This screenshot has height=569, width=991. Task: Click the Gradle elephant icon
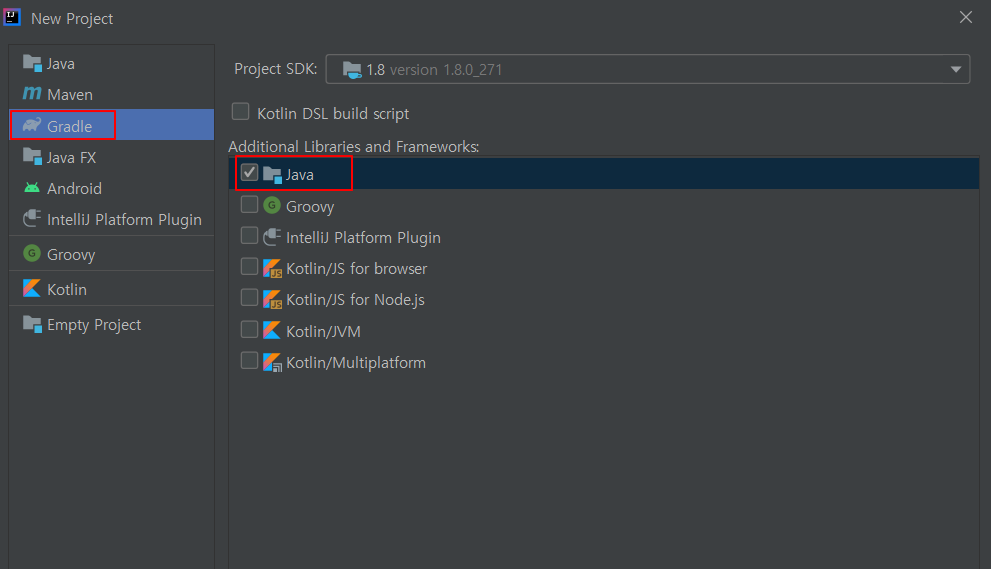[32, 125]
